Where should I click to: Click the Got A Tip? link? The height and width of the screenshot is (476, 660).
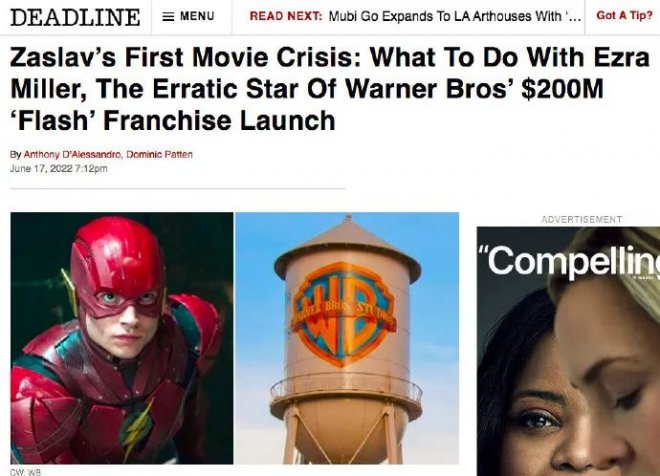tap(624, 16)
